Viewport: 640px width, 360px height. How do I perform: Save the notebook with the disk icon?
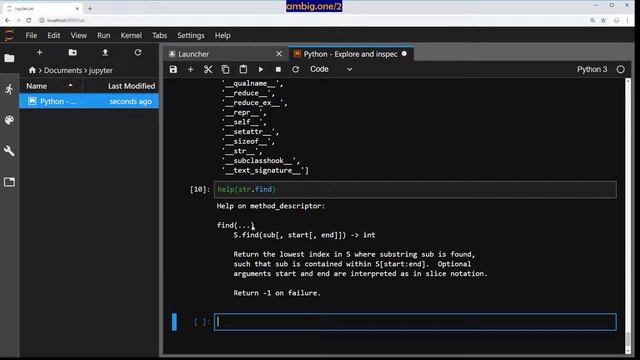pyautogui.click(x=173, y=69)
